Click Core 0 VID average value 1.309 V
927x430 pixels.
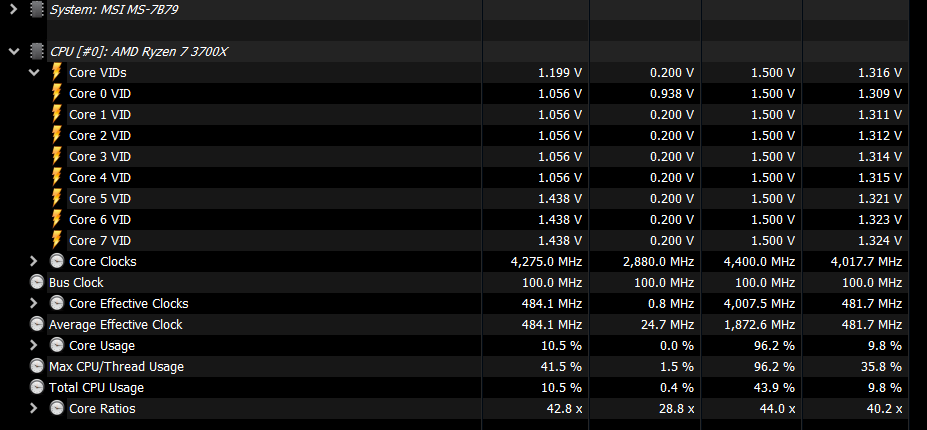[x=880, y=93]
